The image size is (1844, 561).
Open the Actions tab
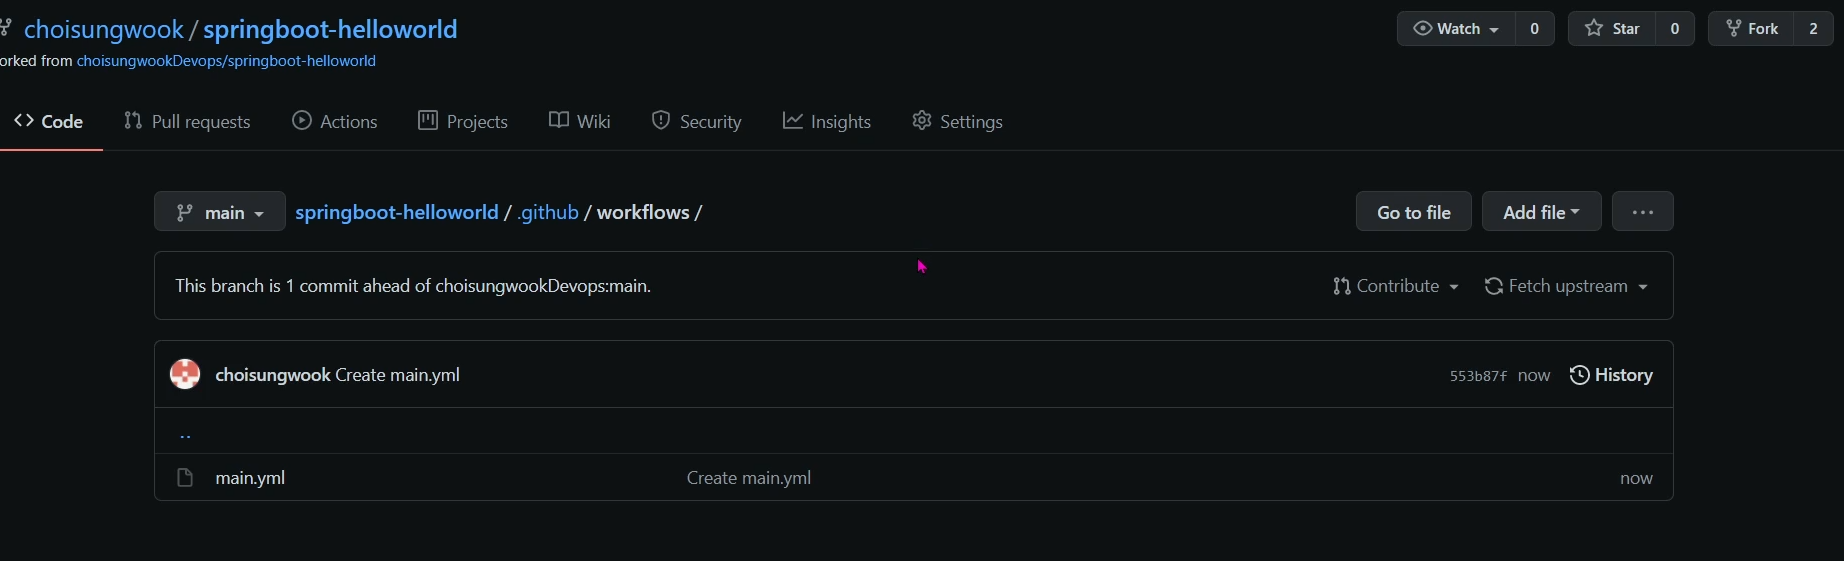point(335,121)
